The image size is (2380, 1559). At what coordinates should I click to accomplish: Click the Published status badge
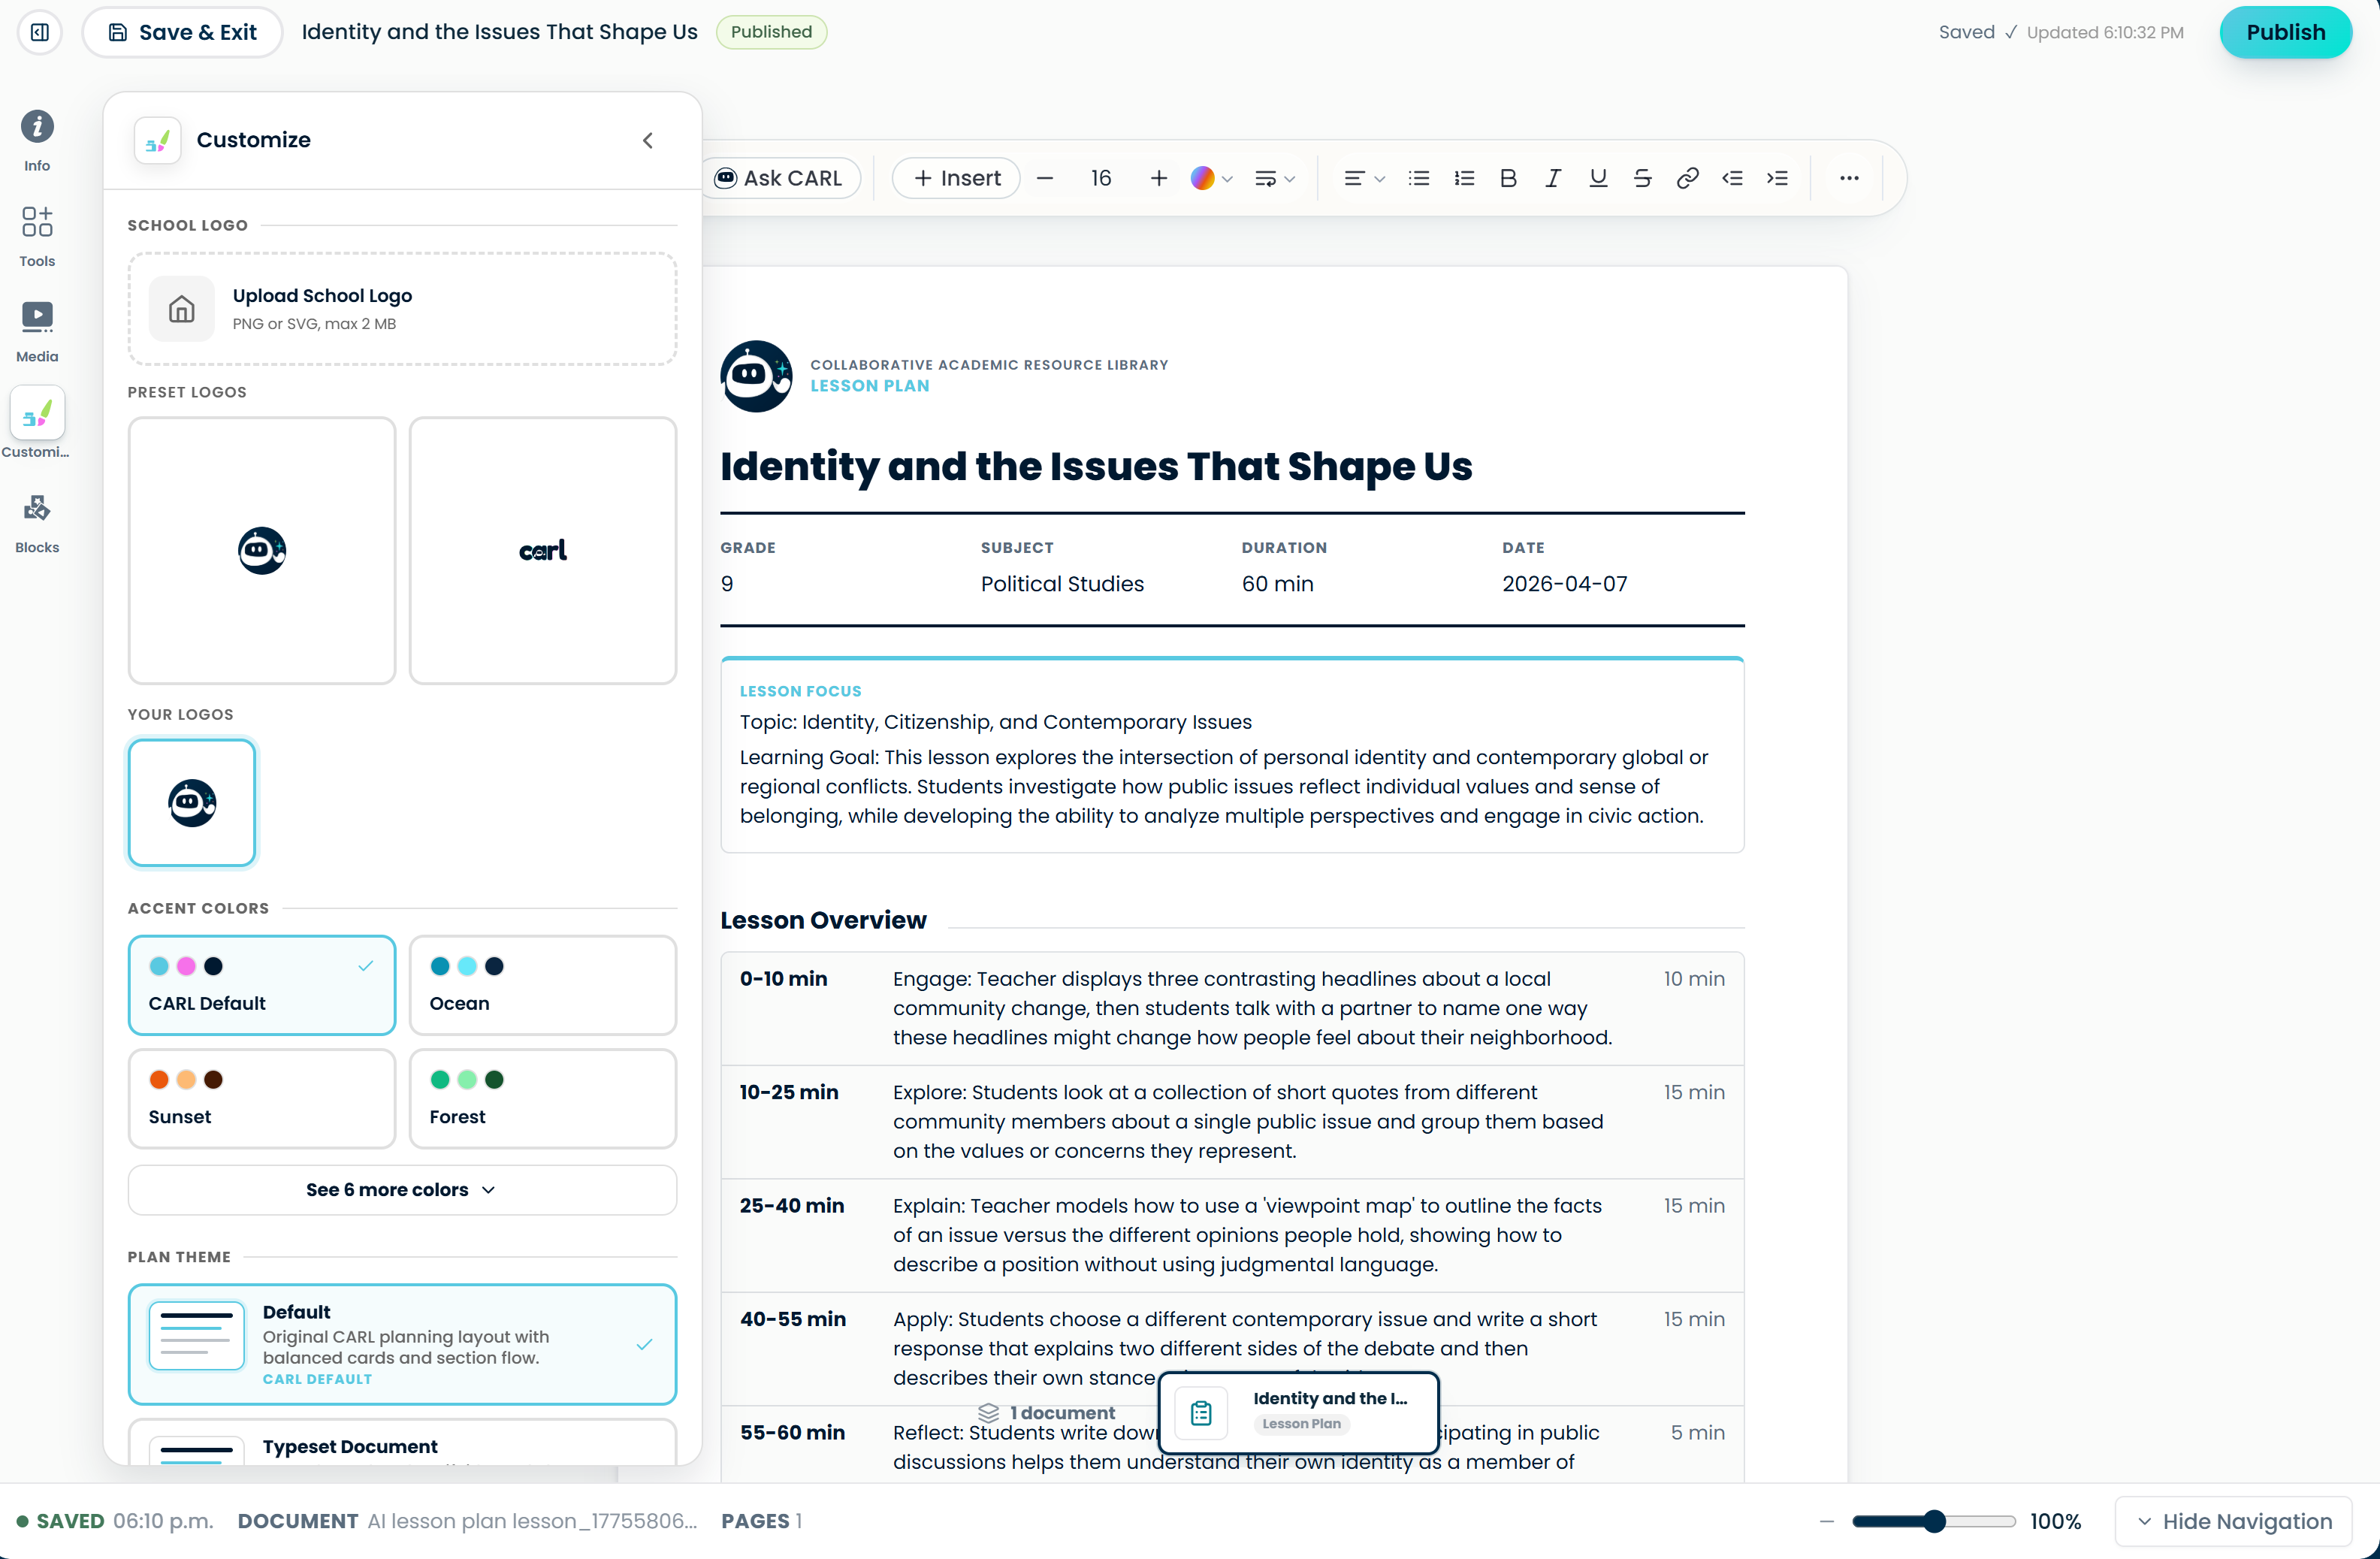[x=771, y=32]
